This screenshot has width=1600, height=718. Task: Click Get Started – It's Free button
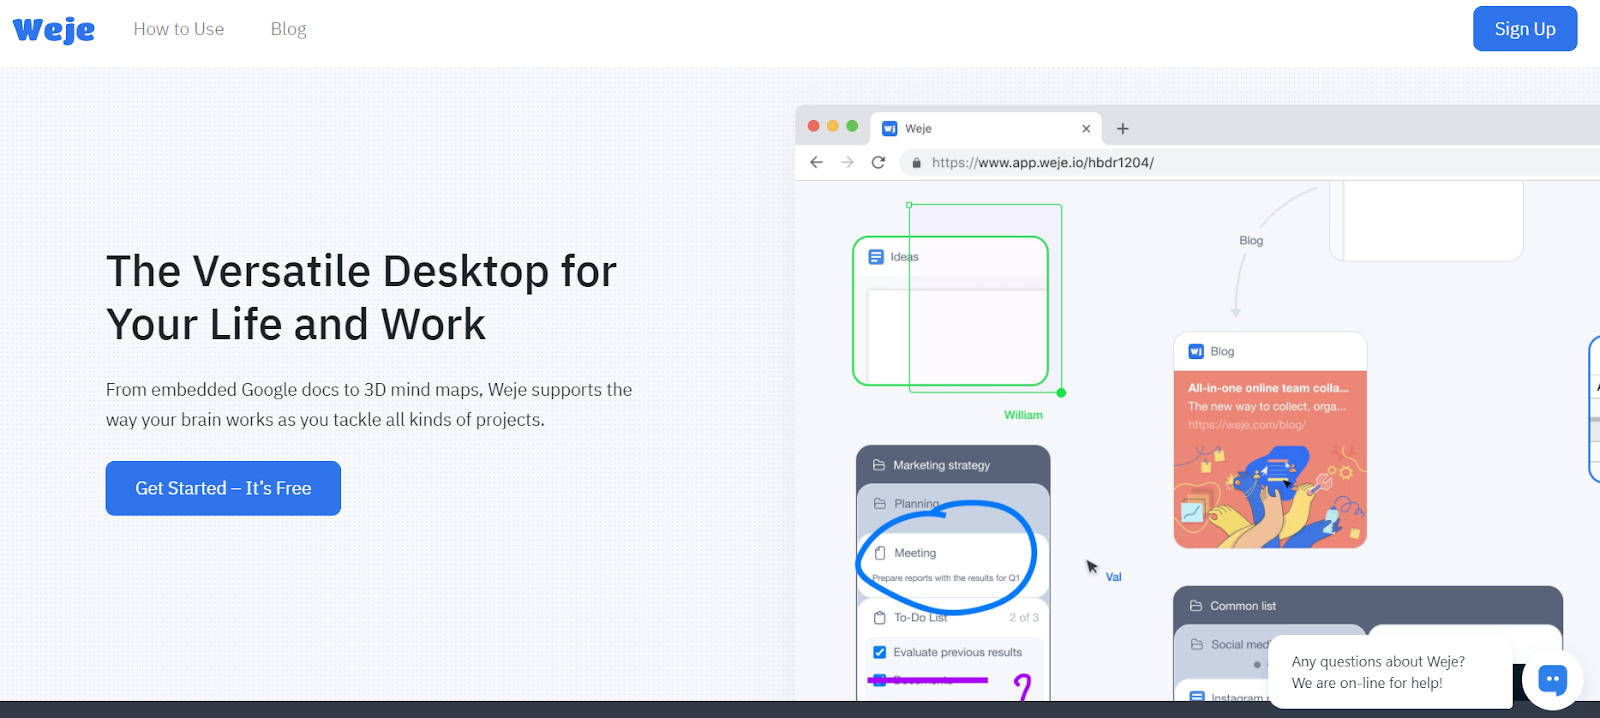click(223, 488)
